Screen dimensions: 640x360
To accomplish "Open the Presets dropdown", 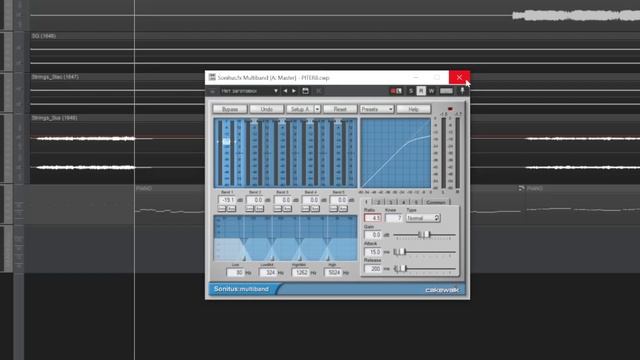I will (376, 109).
